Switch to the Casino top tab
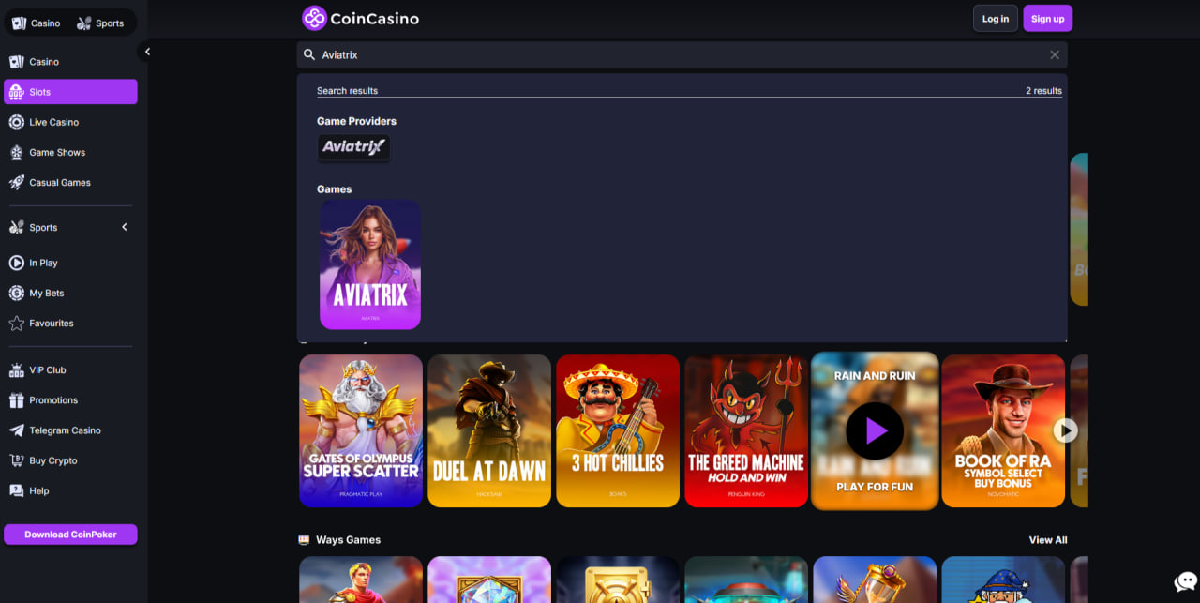The width and height of the screenshot is (1200, 603). [x=36, y=23]
